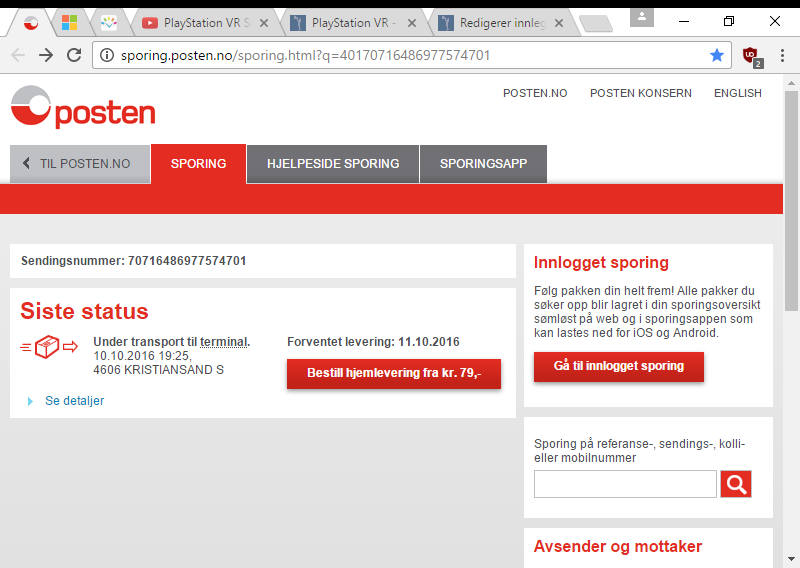800x568 pixels.
Task: Switch to the Posten pinned tab
Action: [x=31, y=23]
